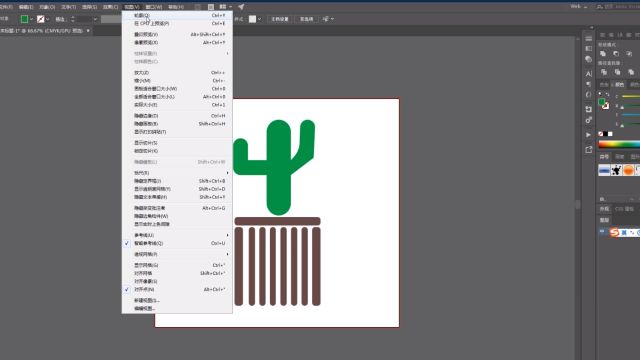This screenshot has height=360, width=640.
Task: Uncheck Smart Guides (Ctrl+U) item
Action: 177,243
